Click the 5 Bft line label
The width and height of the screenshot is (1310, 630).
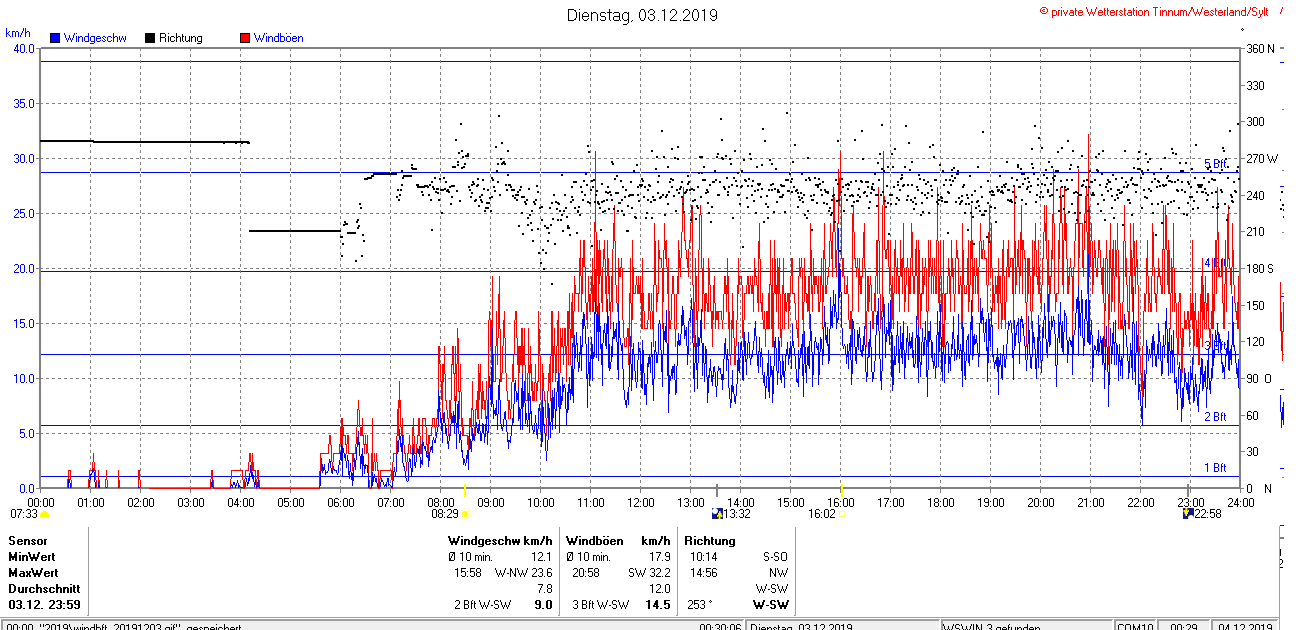pos(1215,164)
